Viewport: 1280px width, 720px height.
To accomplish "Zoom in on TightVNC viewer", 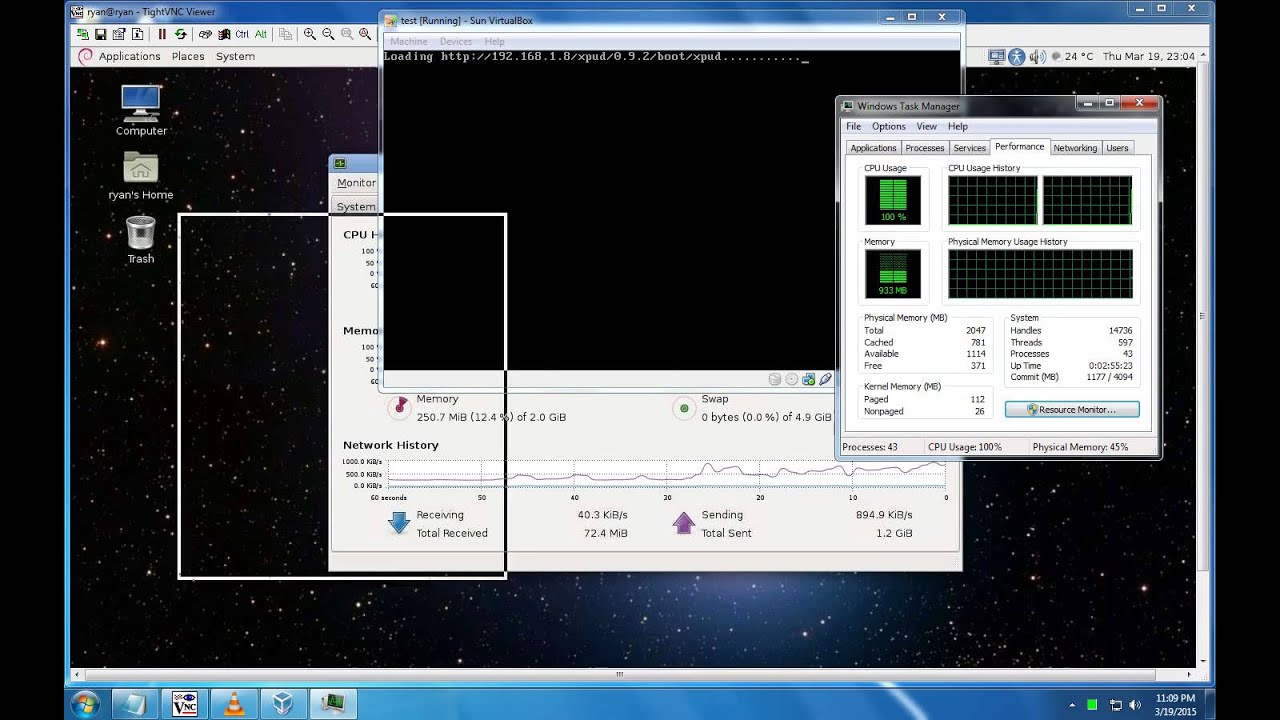I will coord(310,34).
